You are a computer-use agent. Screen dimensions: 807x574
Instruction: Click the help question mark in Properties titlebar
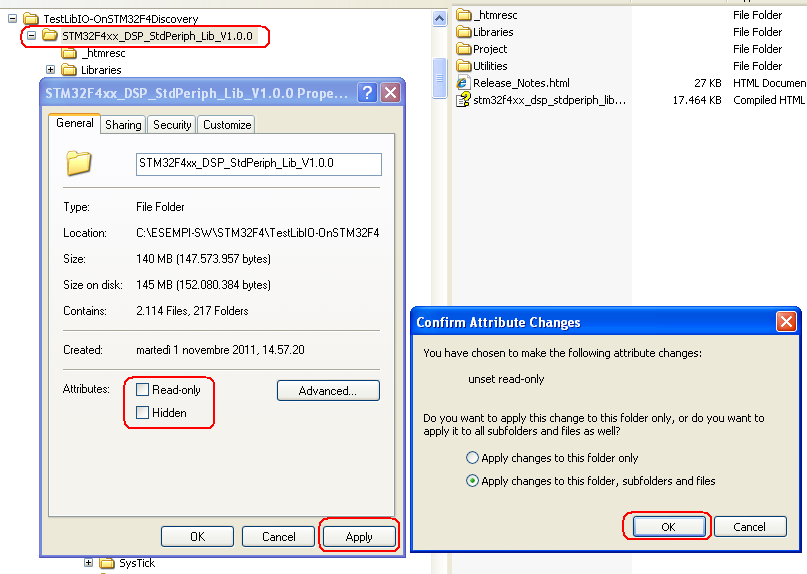point(367,93)
